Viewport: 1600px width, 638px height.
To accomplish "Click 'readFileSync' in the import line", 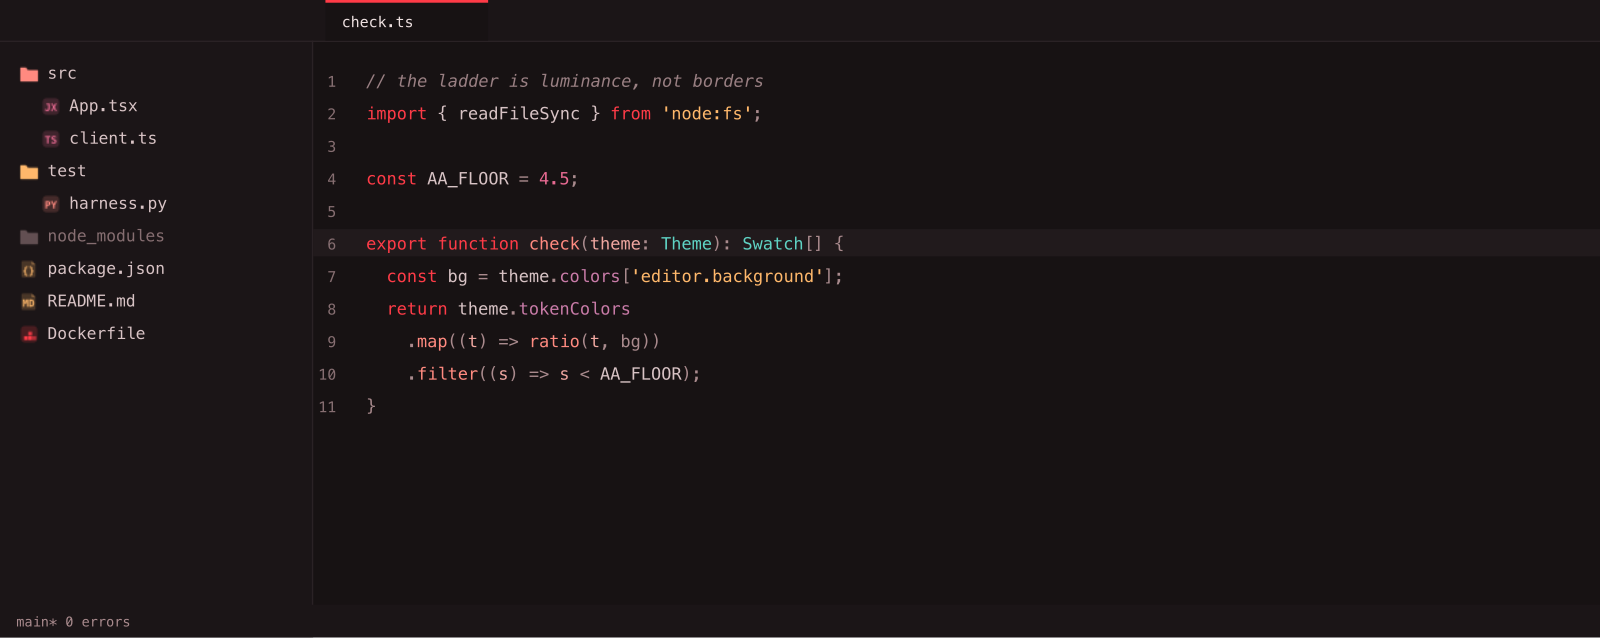I will point(519,114).
